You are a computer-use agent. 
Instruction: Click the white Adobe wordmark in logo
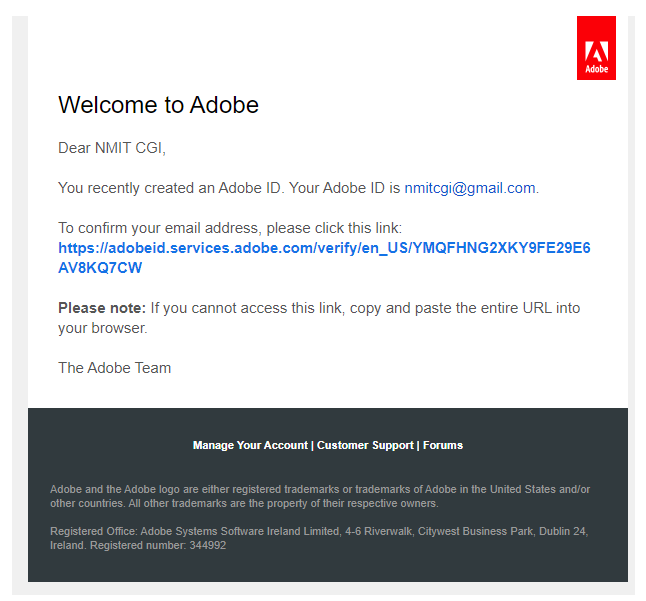tap(597, 69)
